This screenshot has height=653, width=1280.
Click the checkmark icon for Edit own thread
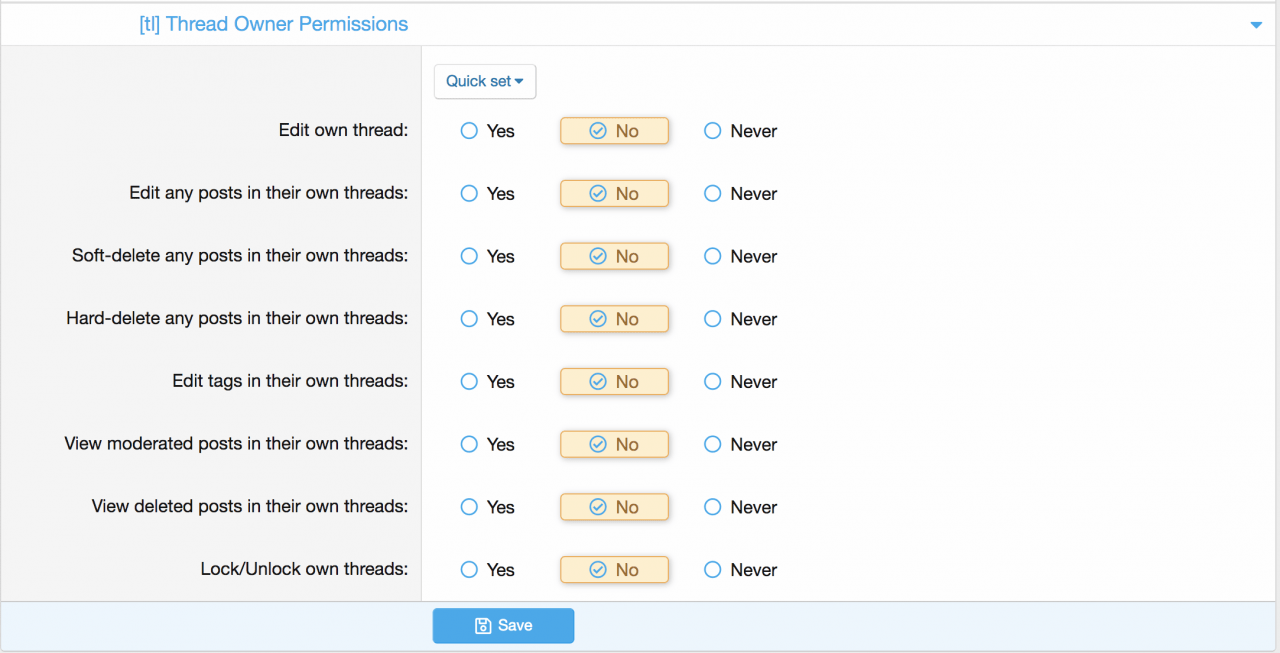tap(598, 131)
